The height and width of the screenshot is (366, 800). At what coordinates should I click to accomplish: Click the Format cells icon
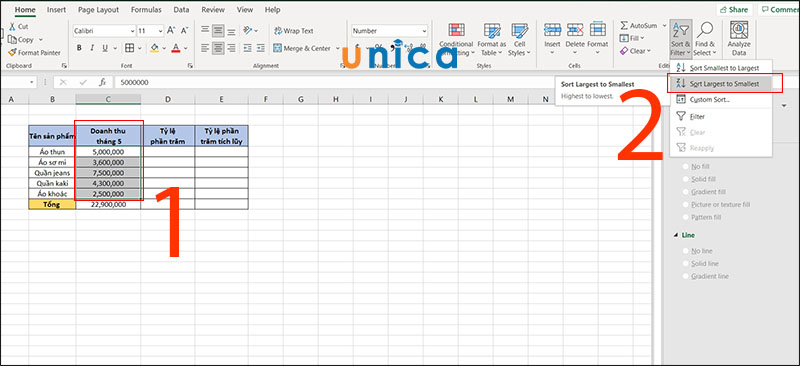coord(597,30)
